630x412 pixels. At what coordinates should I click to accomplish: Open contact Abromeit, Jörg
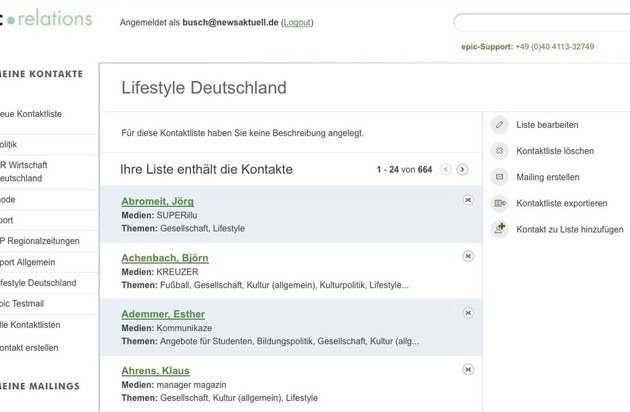coord(157,201)
